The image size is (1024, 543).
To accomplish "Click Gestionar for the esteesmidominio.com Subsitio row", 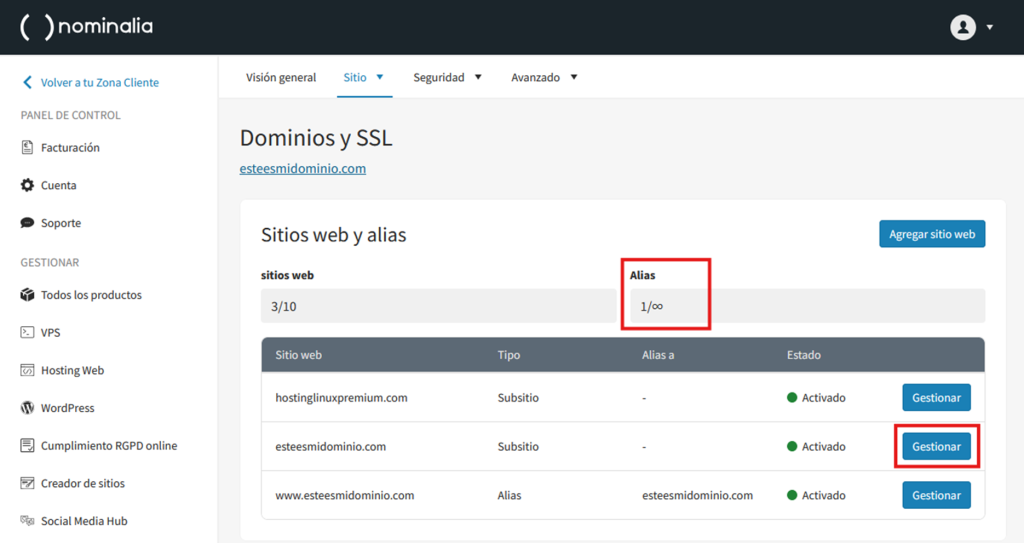I will (936, 446).
